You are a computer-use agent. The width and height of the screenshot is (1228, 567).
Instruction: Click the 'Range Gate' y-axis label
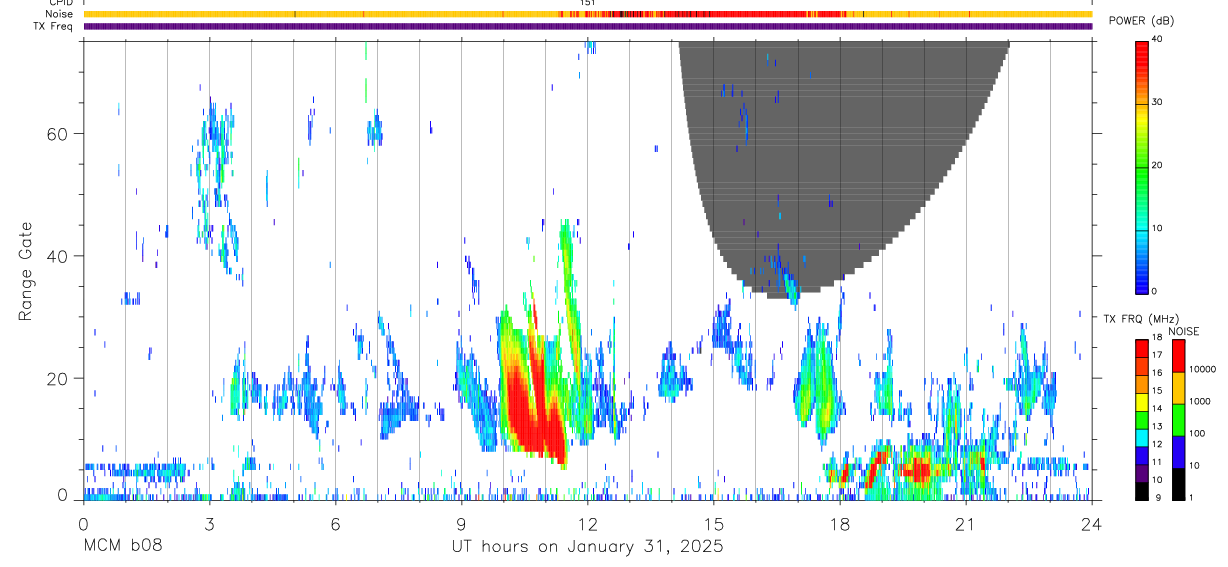(25, 272)
